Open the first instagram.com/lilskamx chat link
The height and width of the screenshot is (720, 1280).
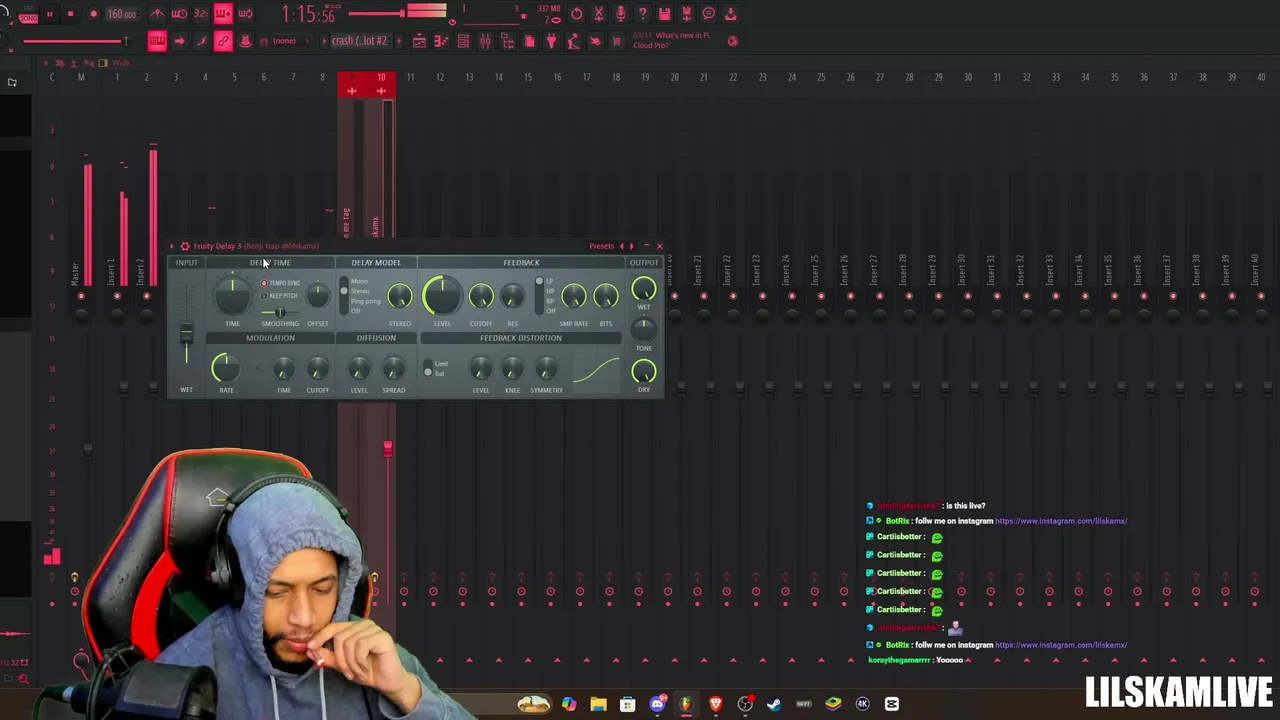click(1061, 521)
